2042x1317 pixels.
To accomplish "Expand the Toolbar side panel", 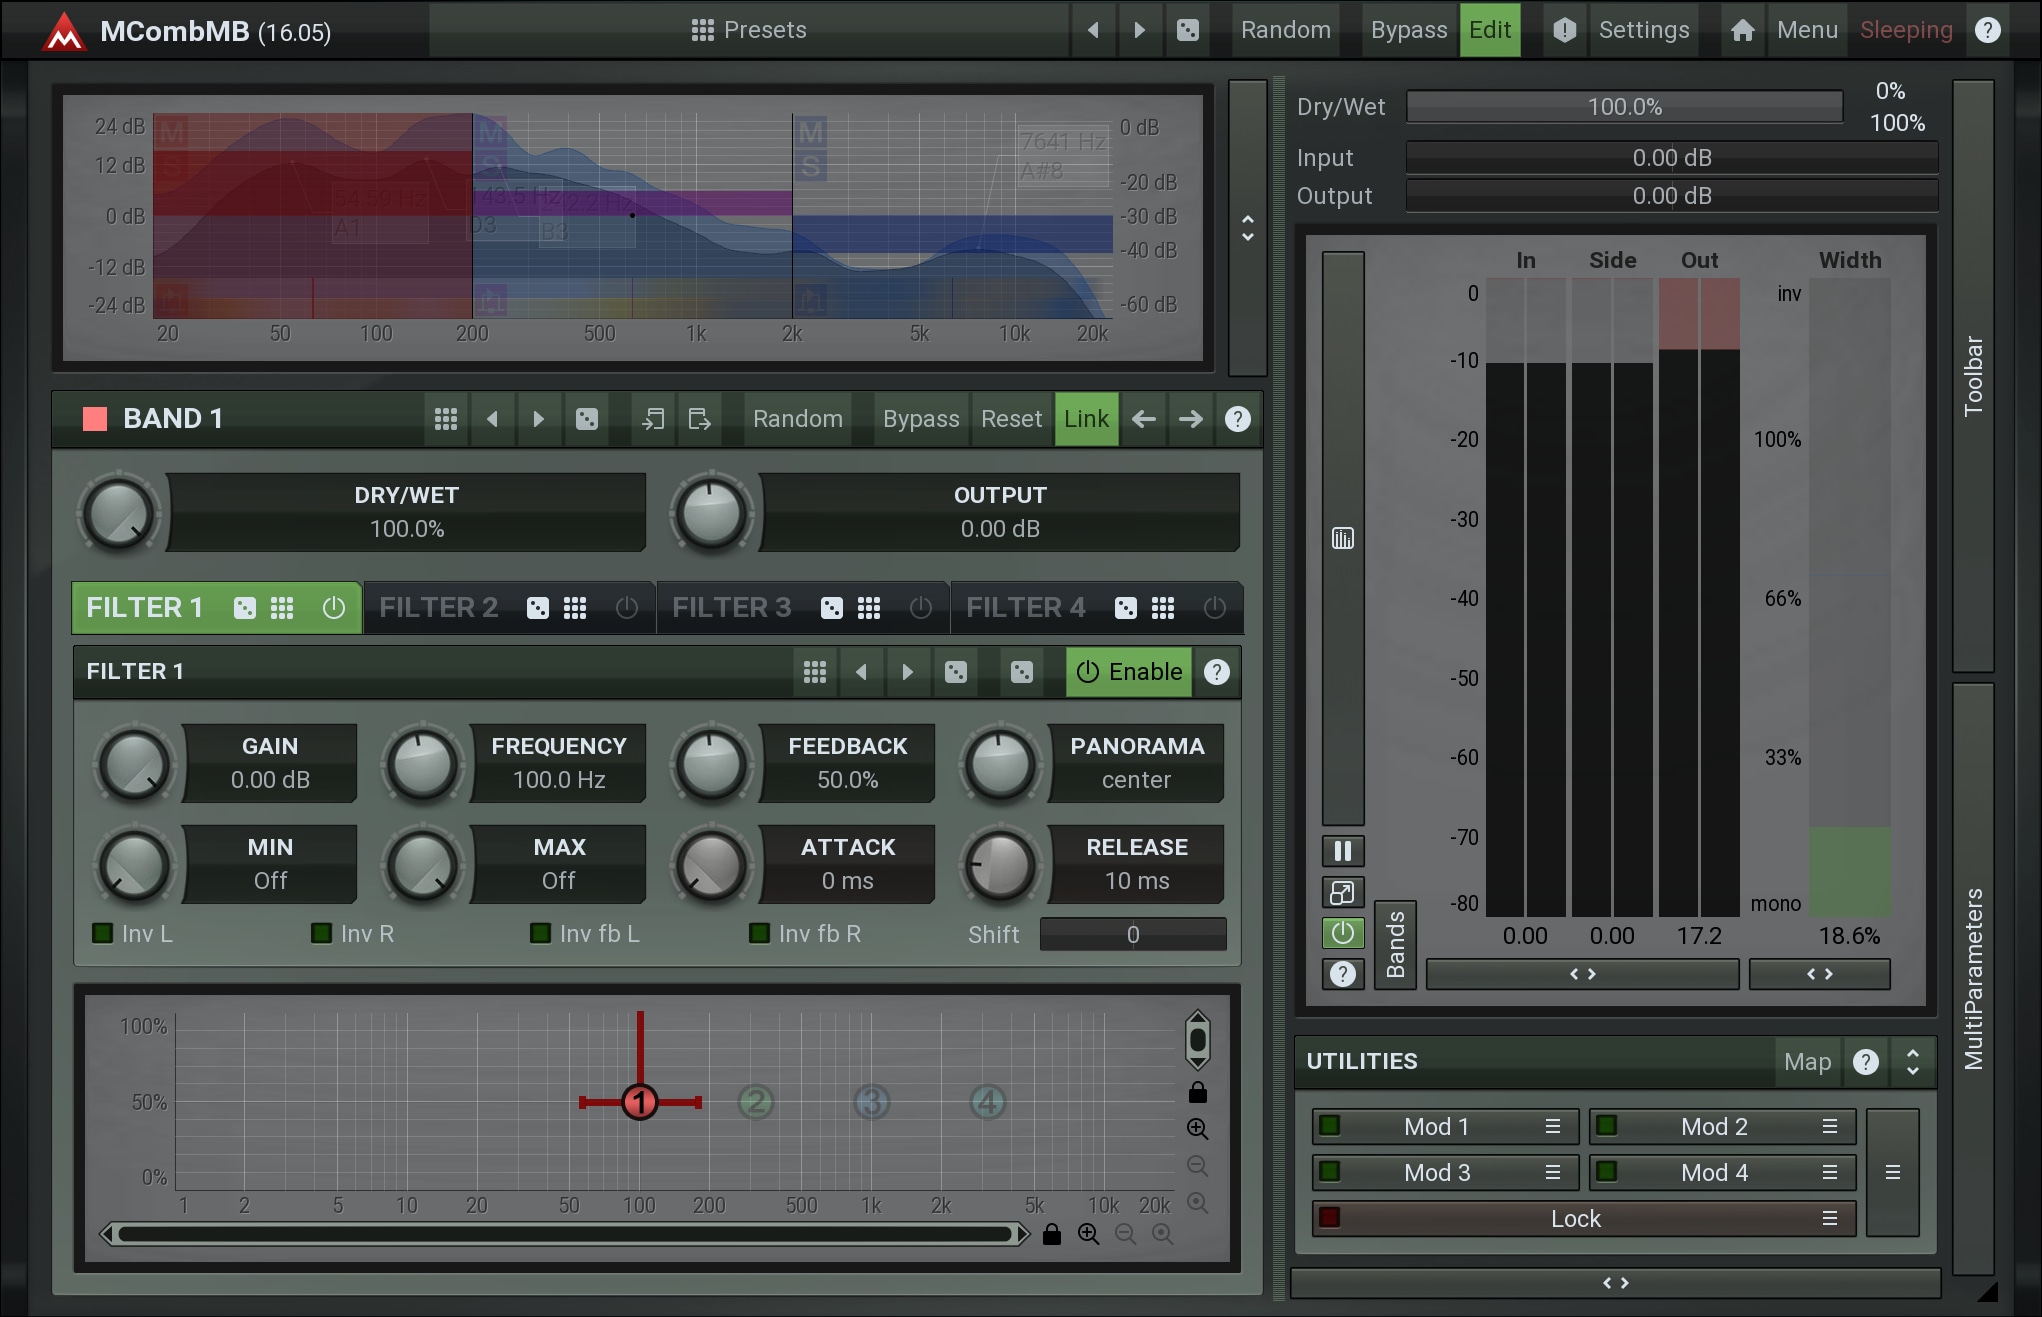I will [1973, 376].
